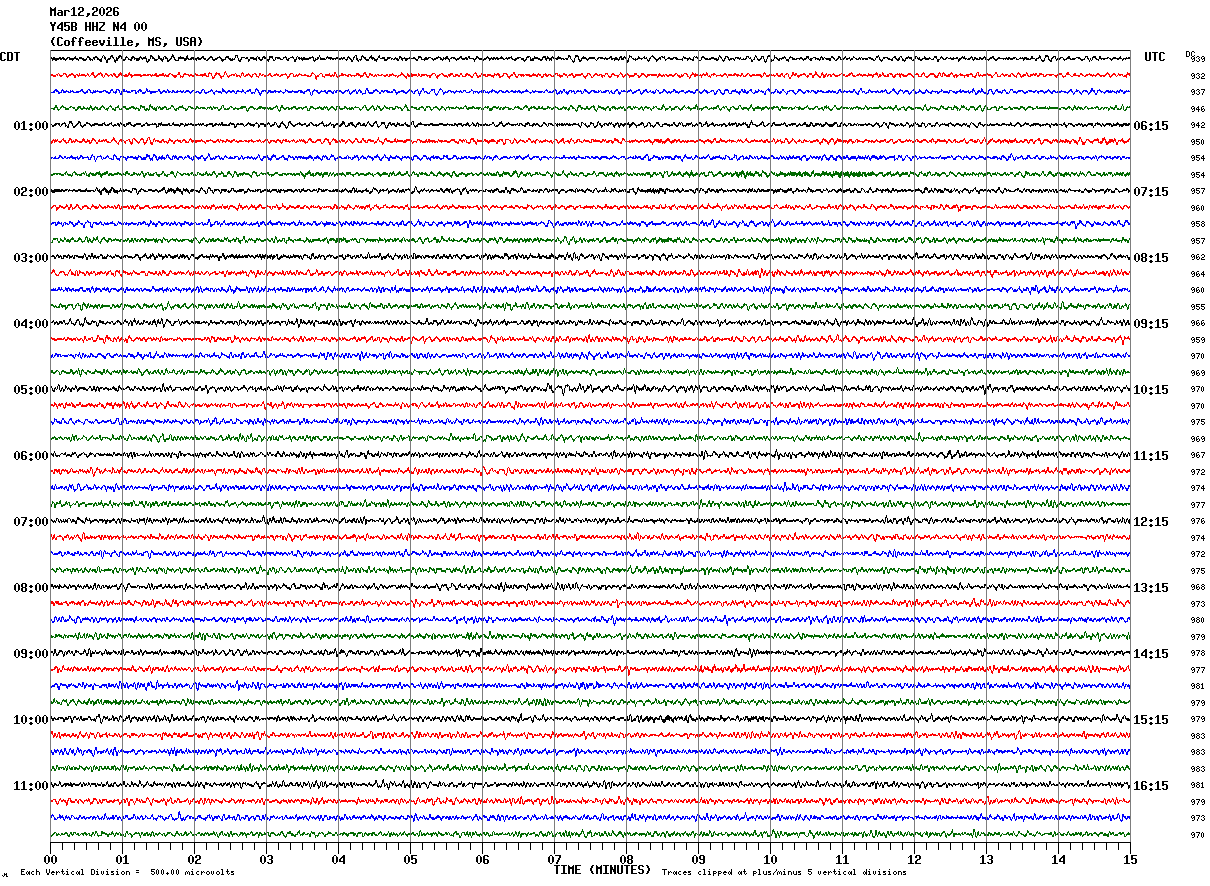Image resolution: width=1210 pixels, height=886 pixels.
Task: Click the Coffeeville, MS, USA location text
Action: pyautogui.click(x=126, y=42)
